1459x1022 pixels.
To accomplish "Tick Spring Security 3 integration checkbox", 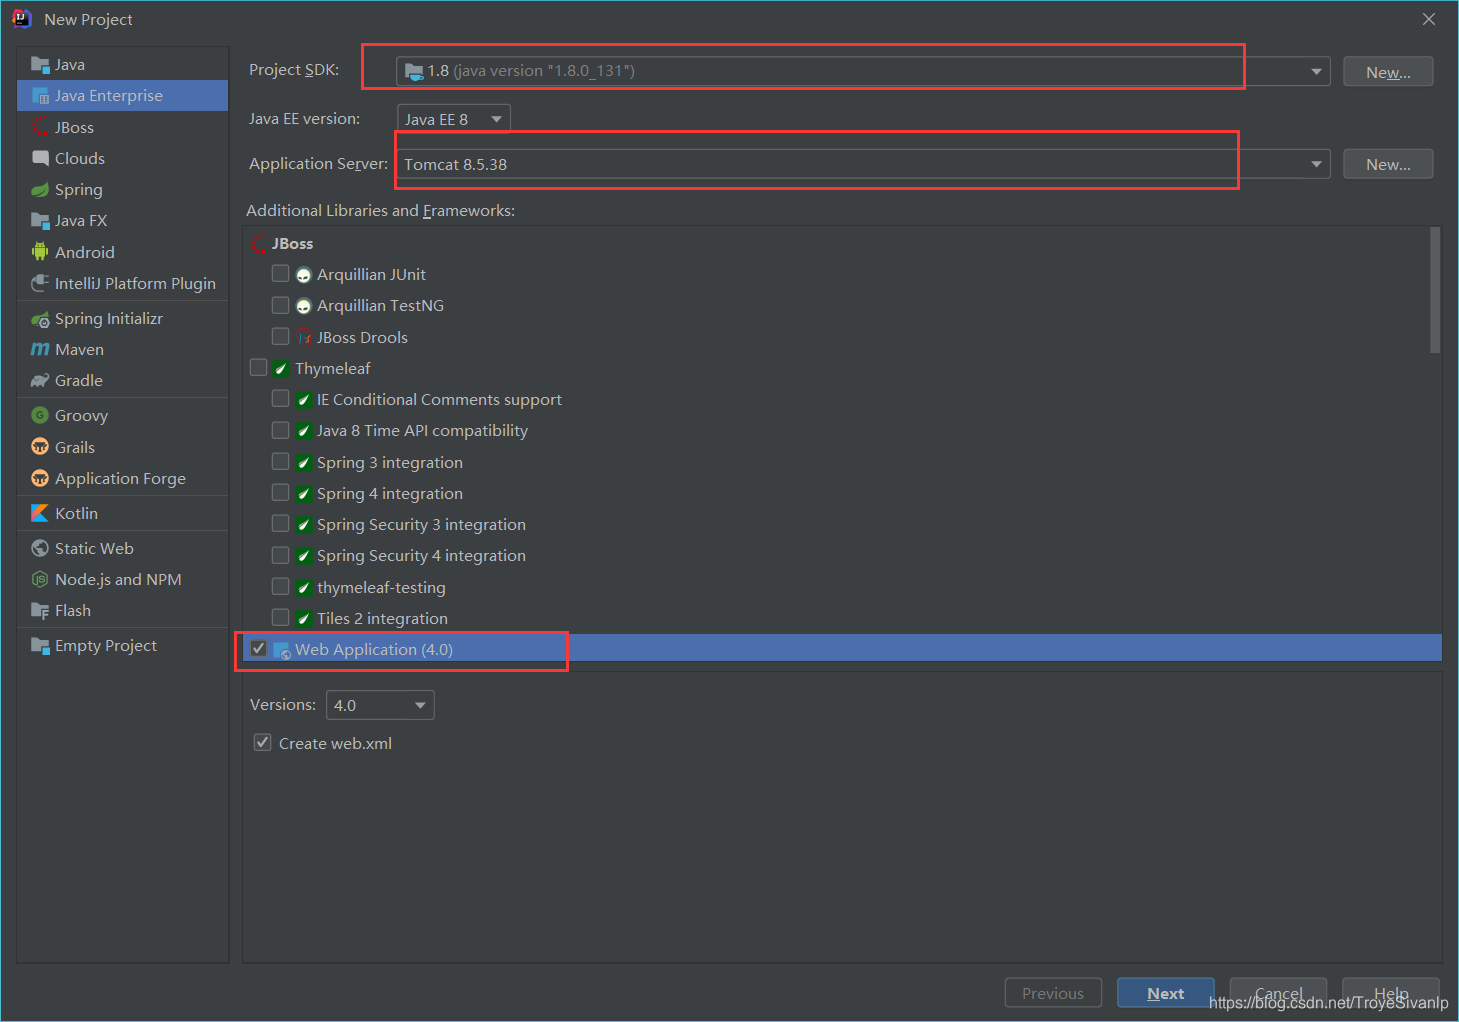I will pyautogui.click(x=280, y=524).
